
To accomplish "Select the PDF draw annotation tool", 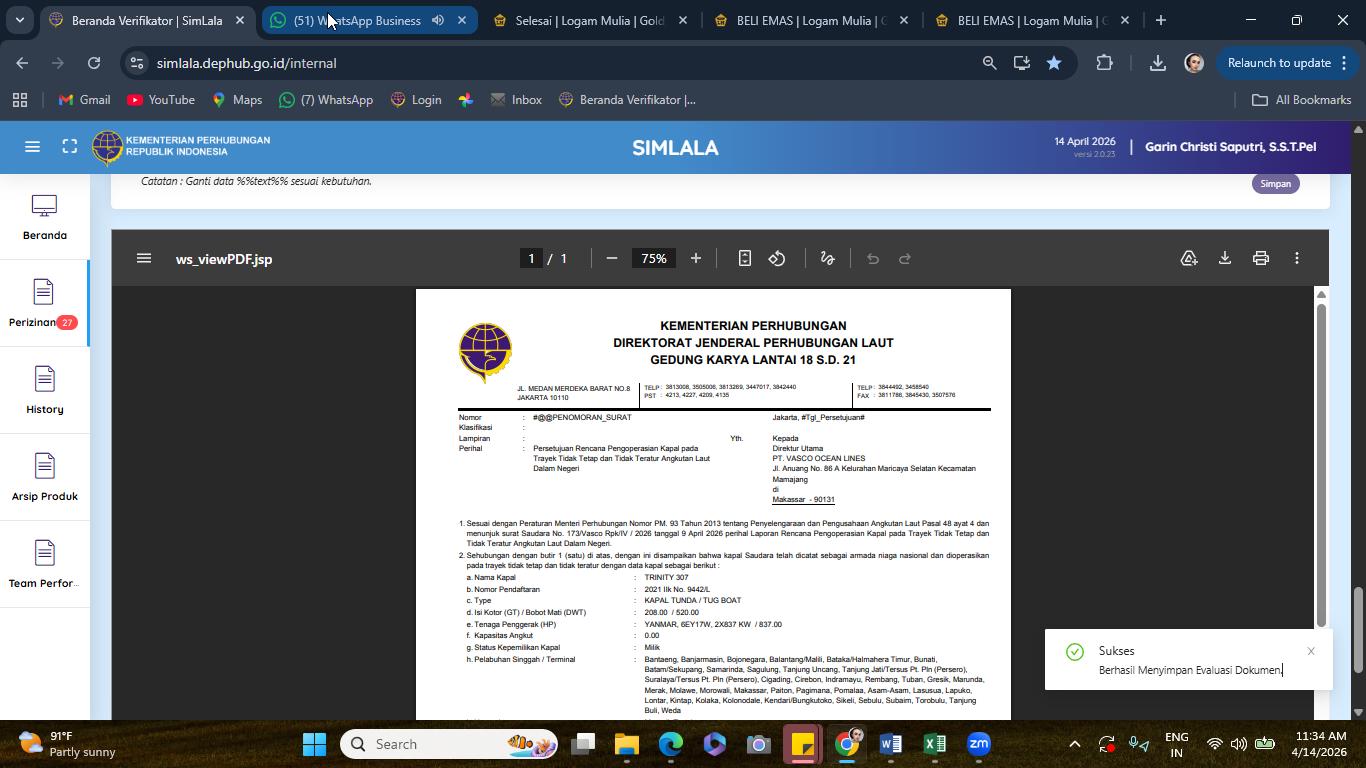I will [x=827, y=258].
